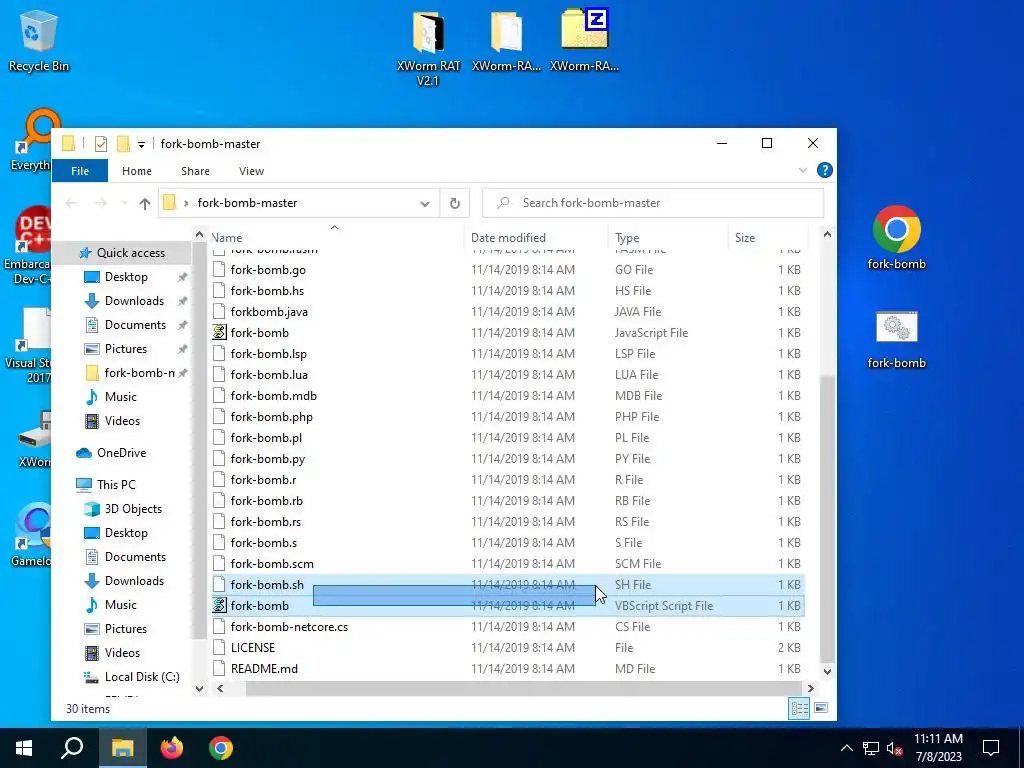Sort by Type column header
Screen dimensions: 1024x768
click(667, 238)
